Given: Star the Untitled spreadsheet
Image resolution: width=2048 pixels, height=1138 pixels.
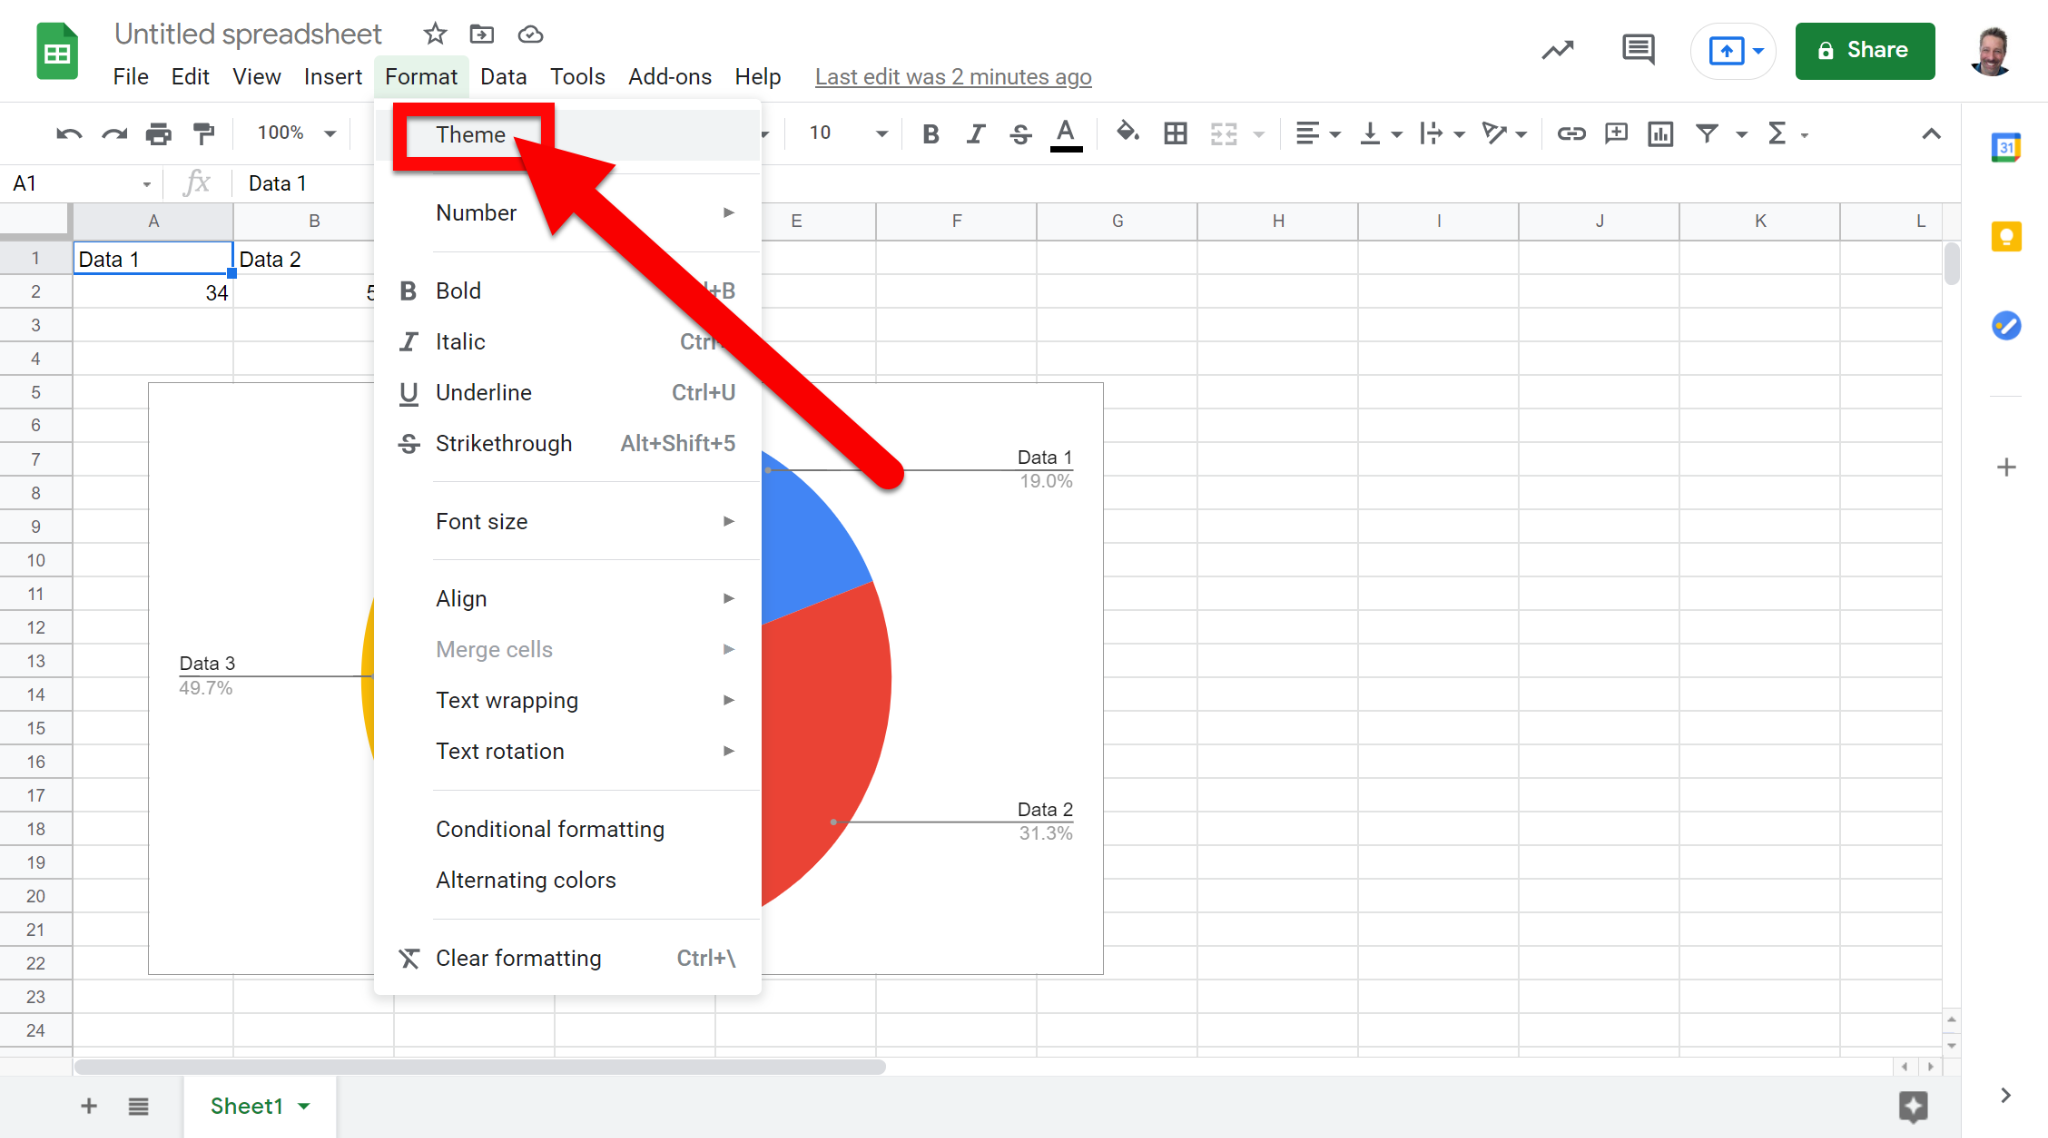Looking at the screenshot, I should pos(434,34).
